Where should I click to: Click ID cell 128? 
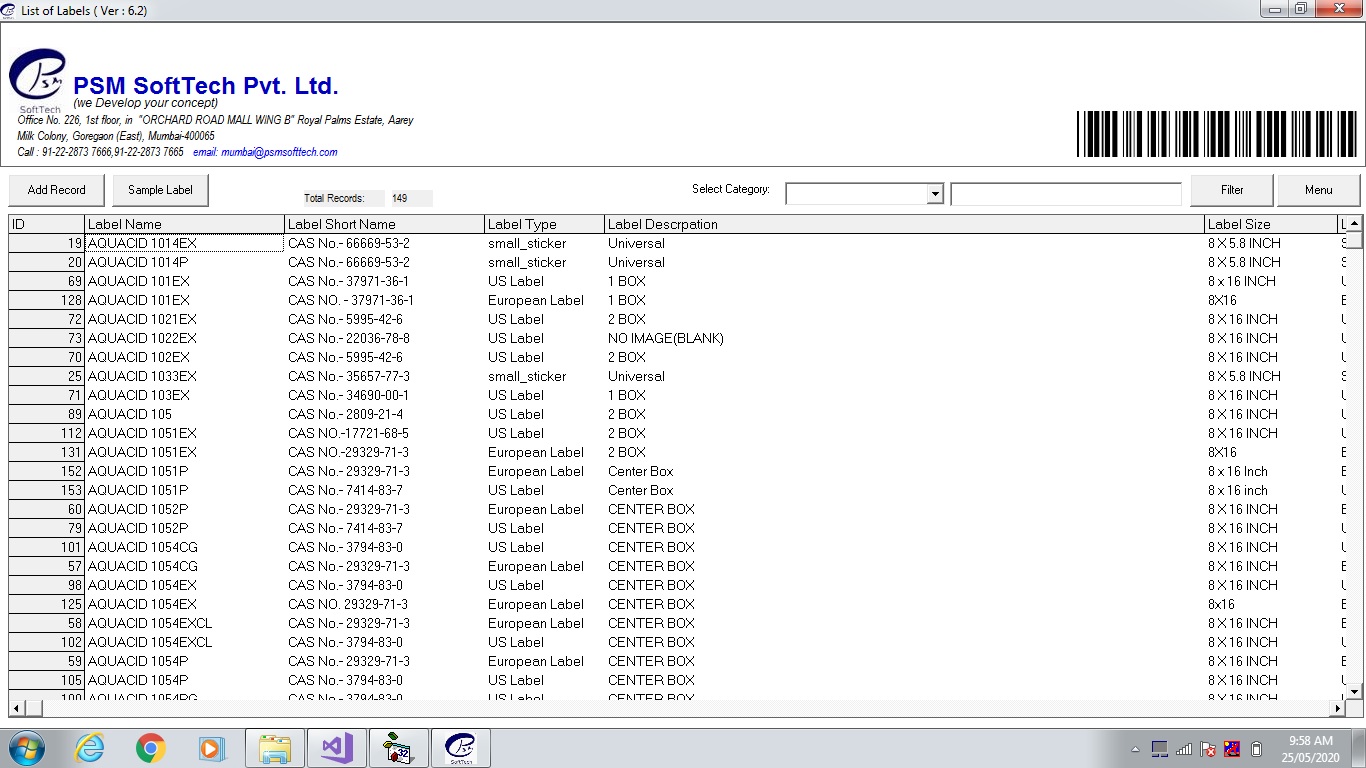[x=46, y=300]
